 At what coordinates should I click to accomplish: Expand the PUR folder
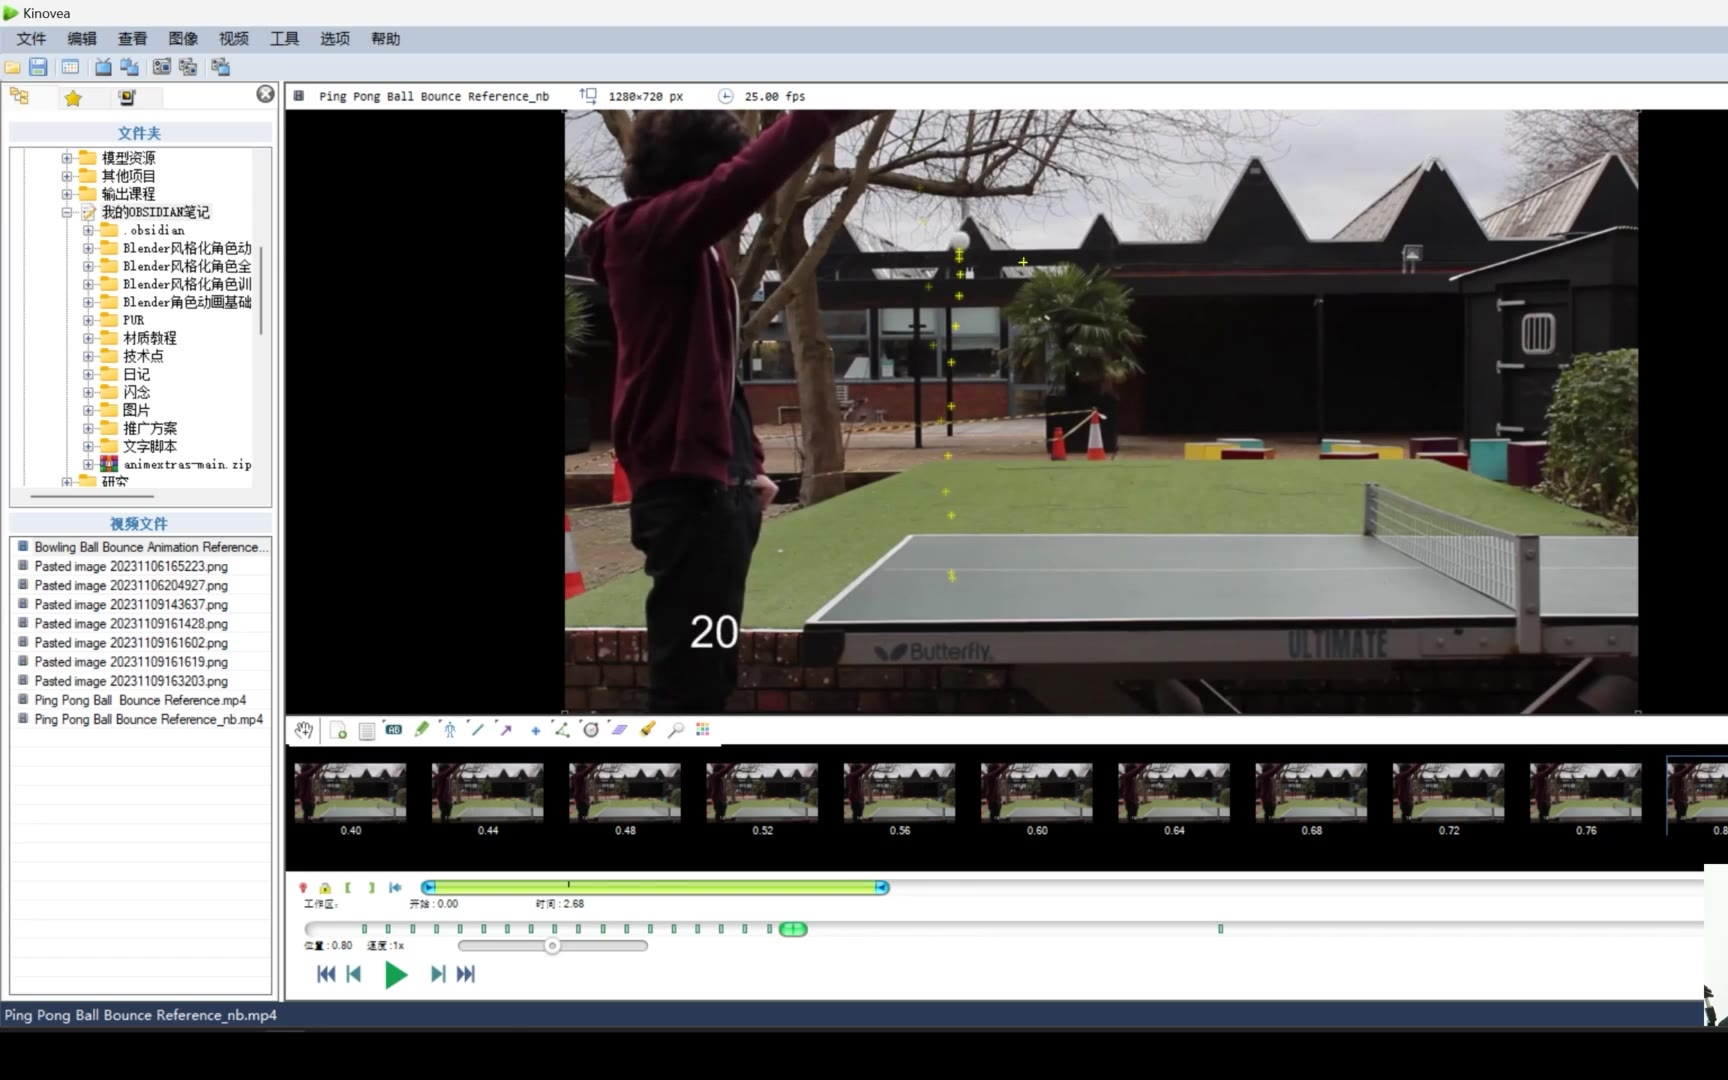pos(88,320)
